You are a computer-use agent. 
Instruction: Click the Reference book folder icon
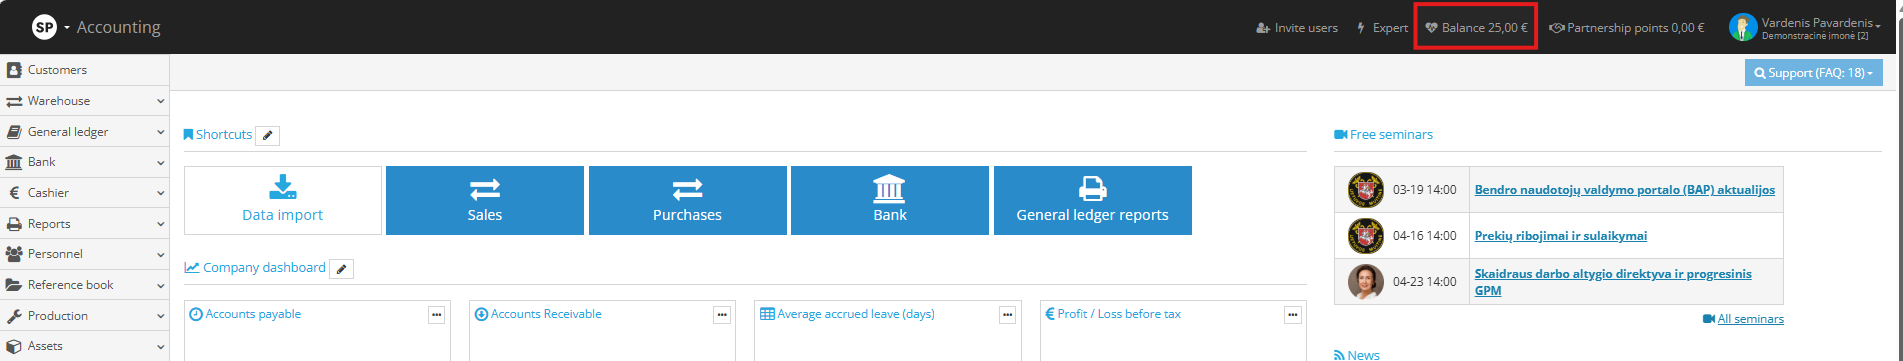pyautogui.click(x=14, y=285)
